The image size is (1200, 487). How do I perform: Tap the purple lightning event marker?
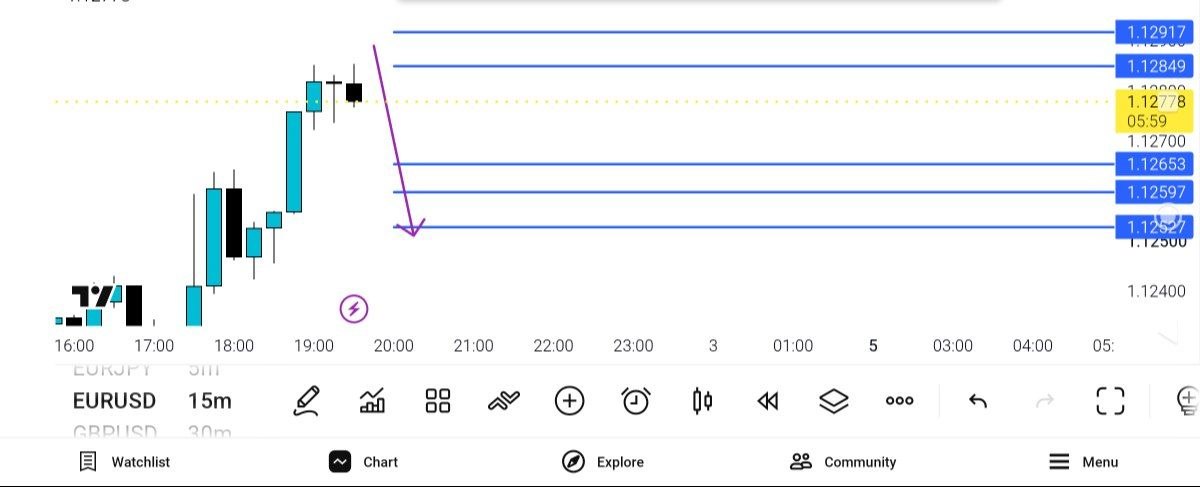click(x=354, y=309)
